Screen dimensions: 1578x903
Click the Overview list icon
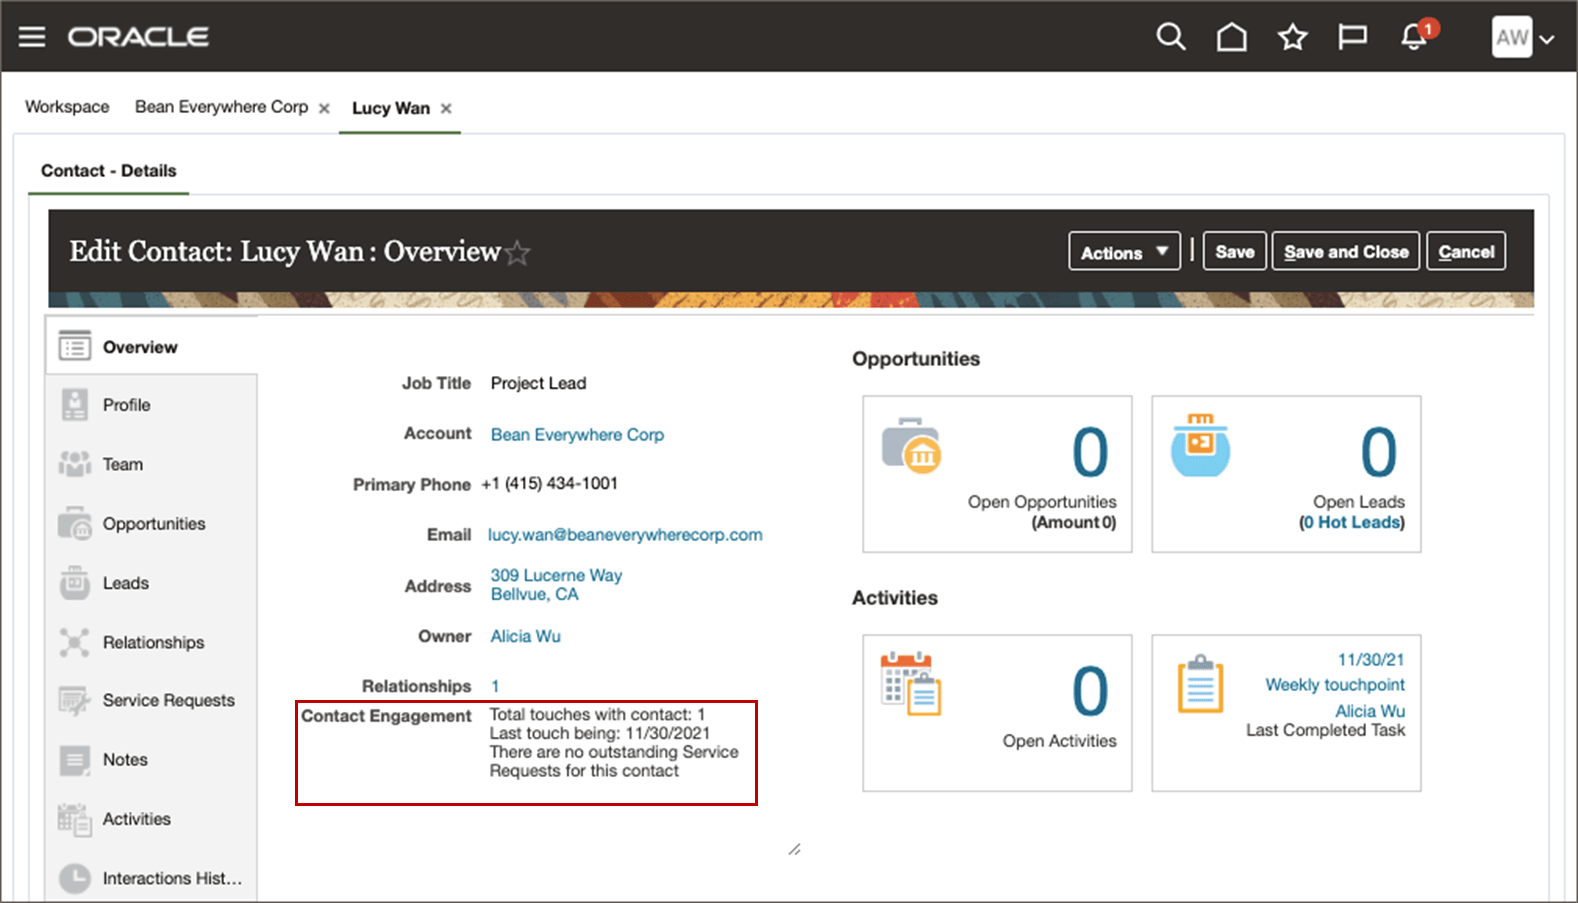point(75,346)
